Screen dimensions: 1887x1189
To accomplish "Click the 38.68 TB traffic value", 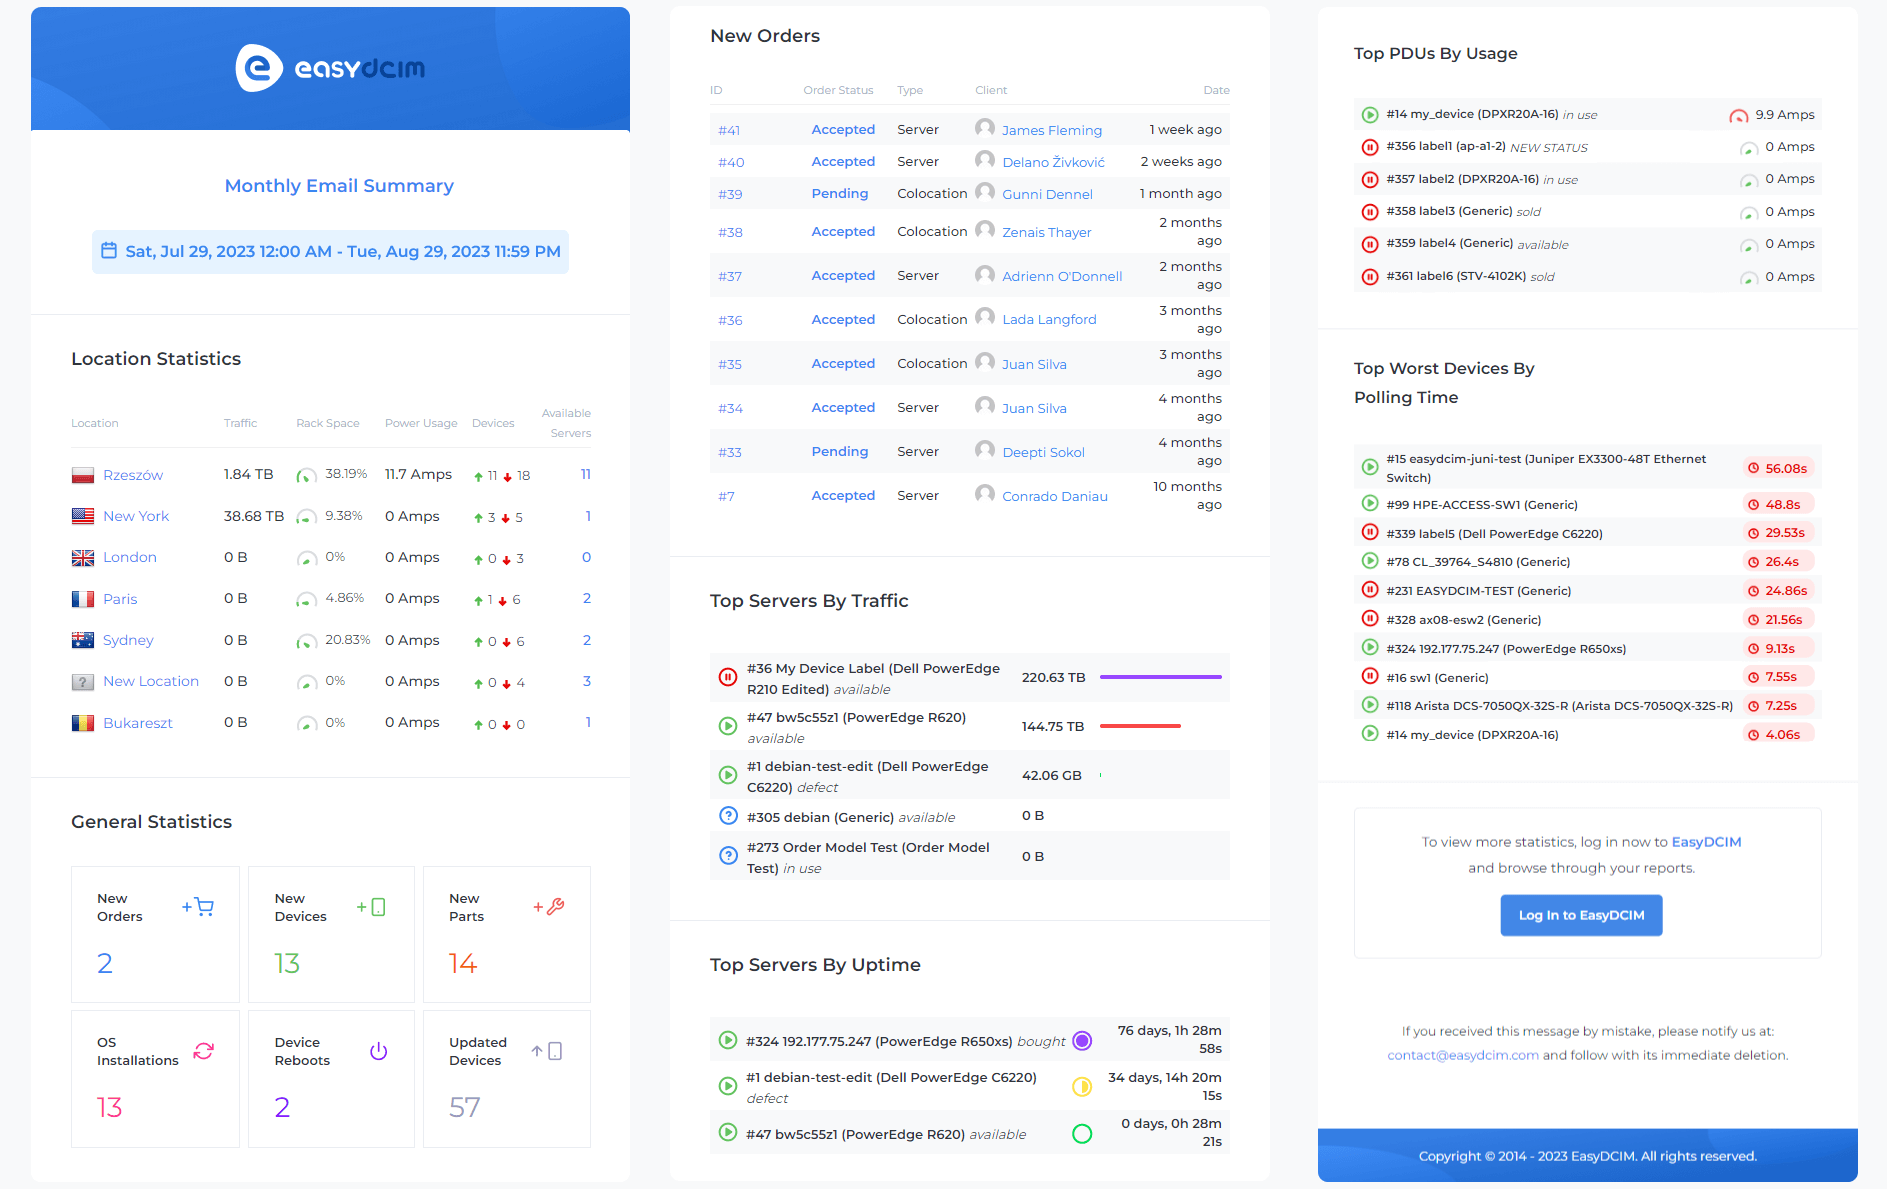I will point(254,516).
